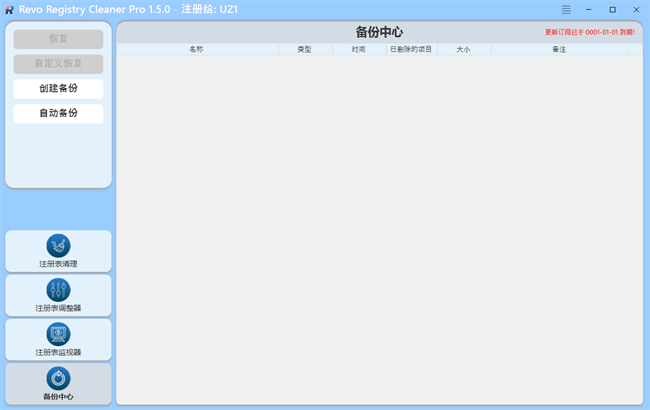This screenshot has height=410, width=650.
Task: Click the 自动备份 button
Action: pyautogui.click(x=58, y=113)
